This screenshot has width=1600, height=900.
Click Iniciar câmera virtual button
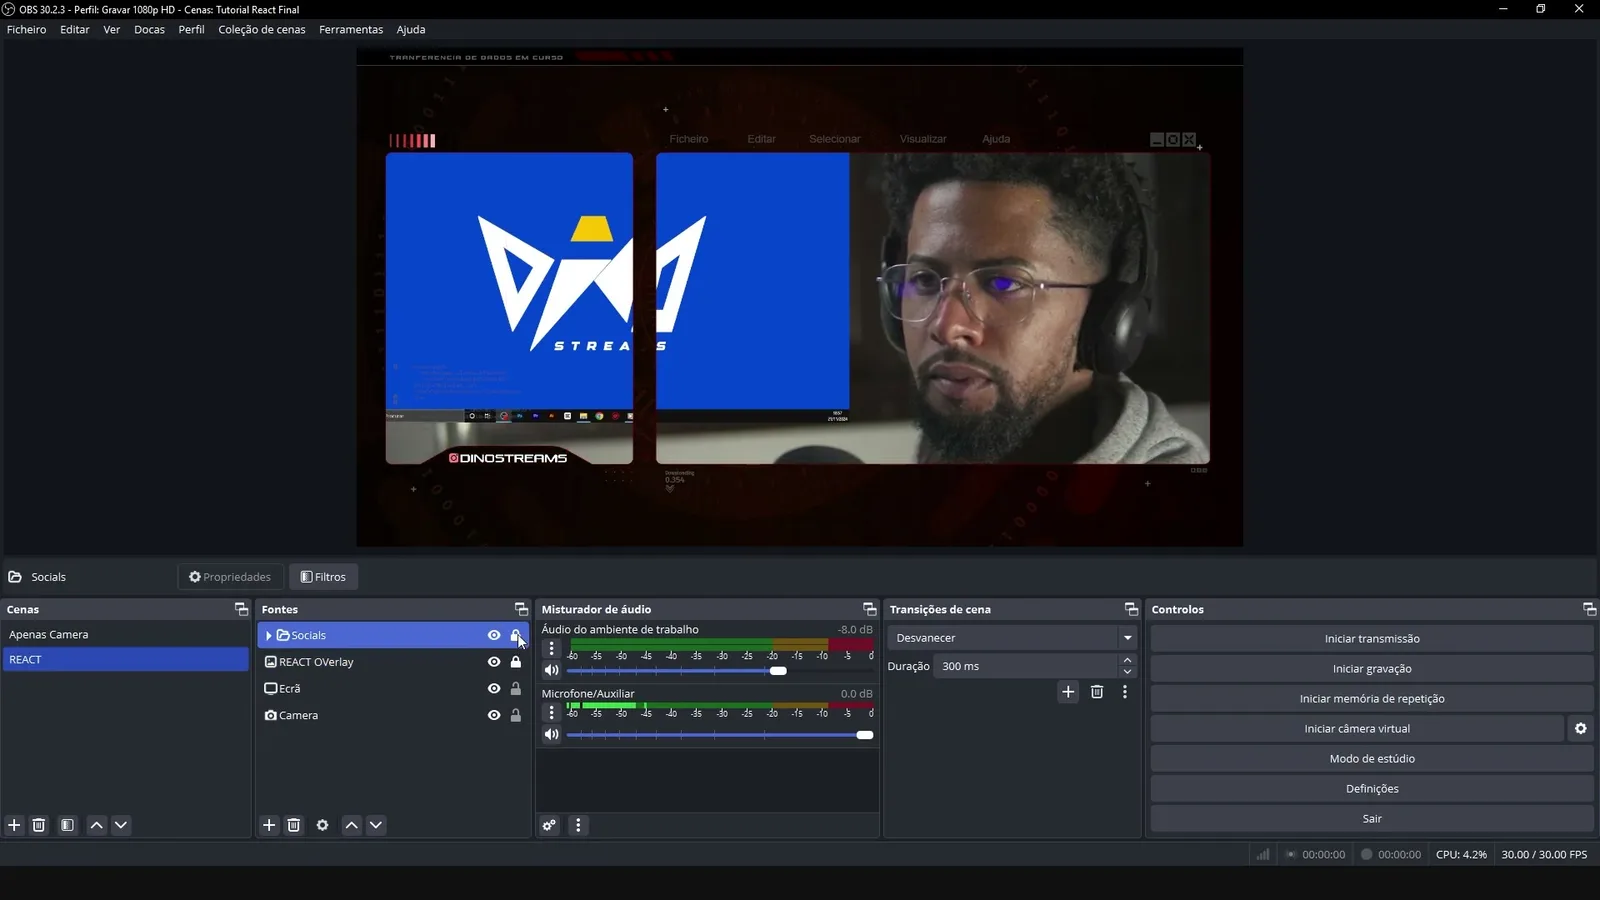(1357, 729)
